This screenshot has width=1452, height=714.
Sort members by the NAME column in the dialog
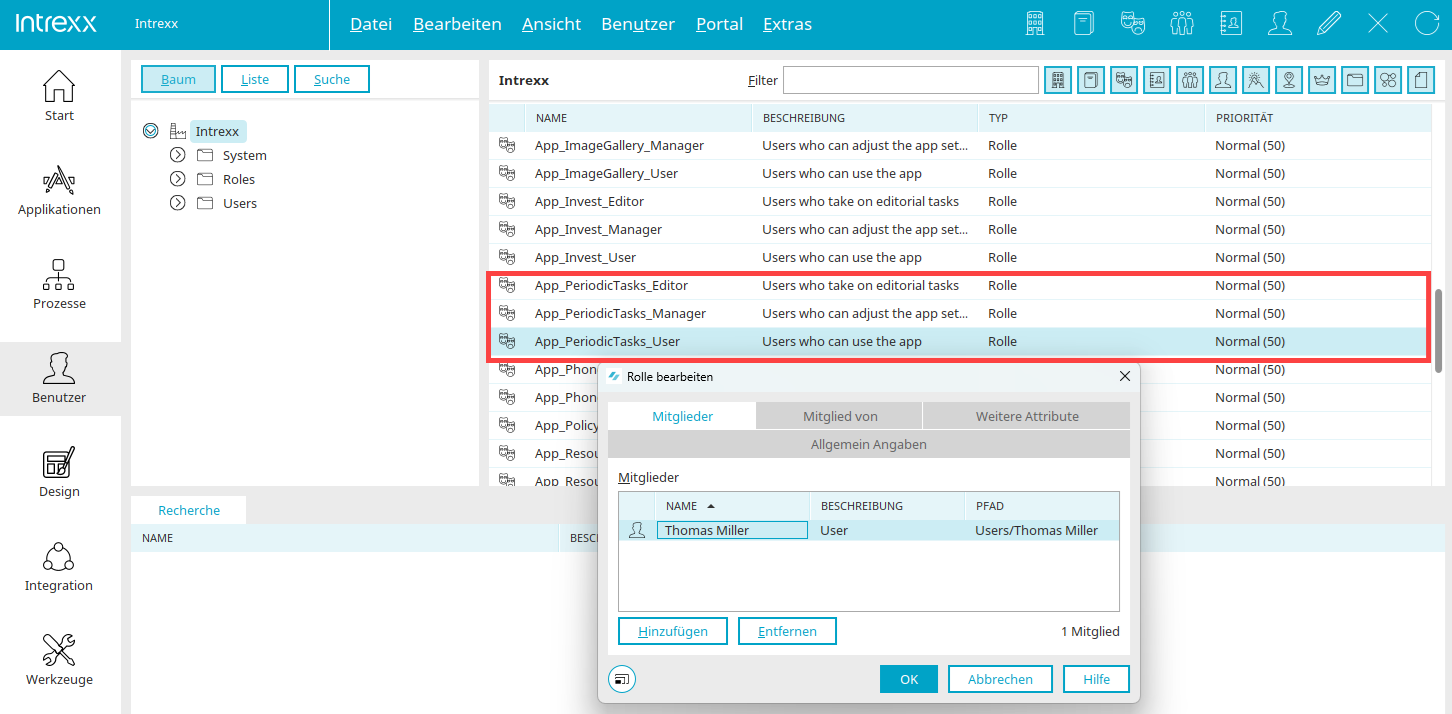click(x=732, y=506)
